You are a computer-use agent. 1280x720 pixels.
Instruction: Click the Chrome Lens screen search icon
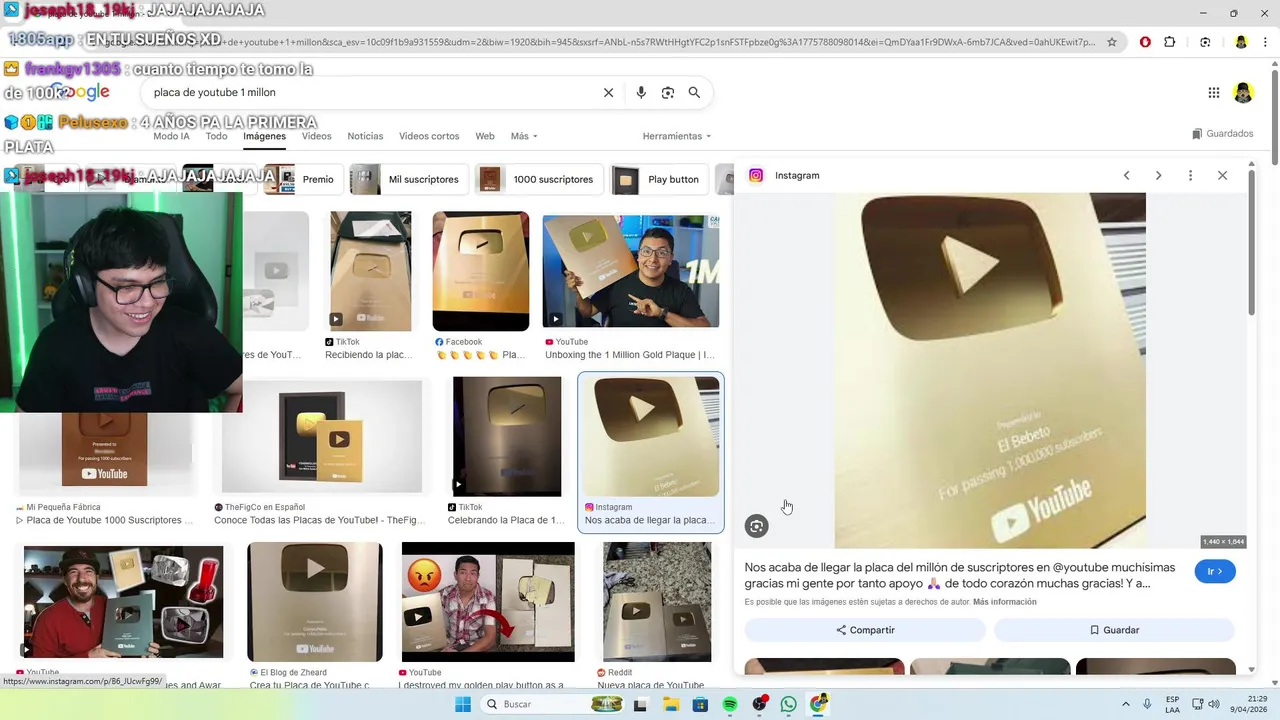(1205, 42)
